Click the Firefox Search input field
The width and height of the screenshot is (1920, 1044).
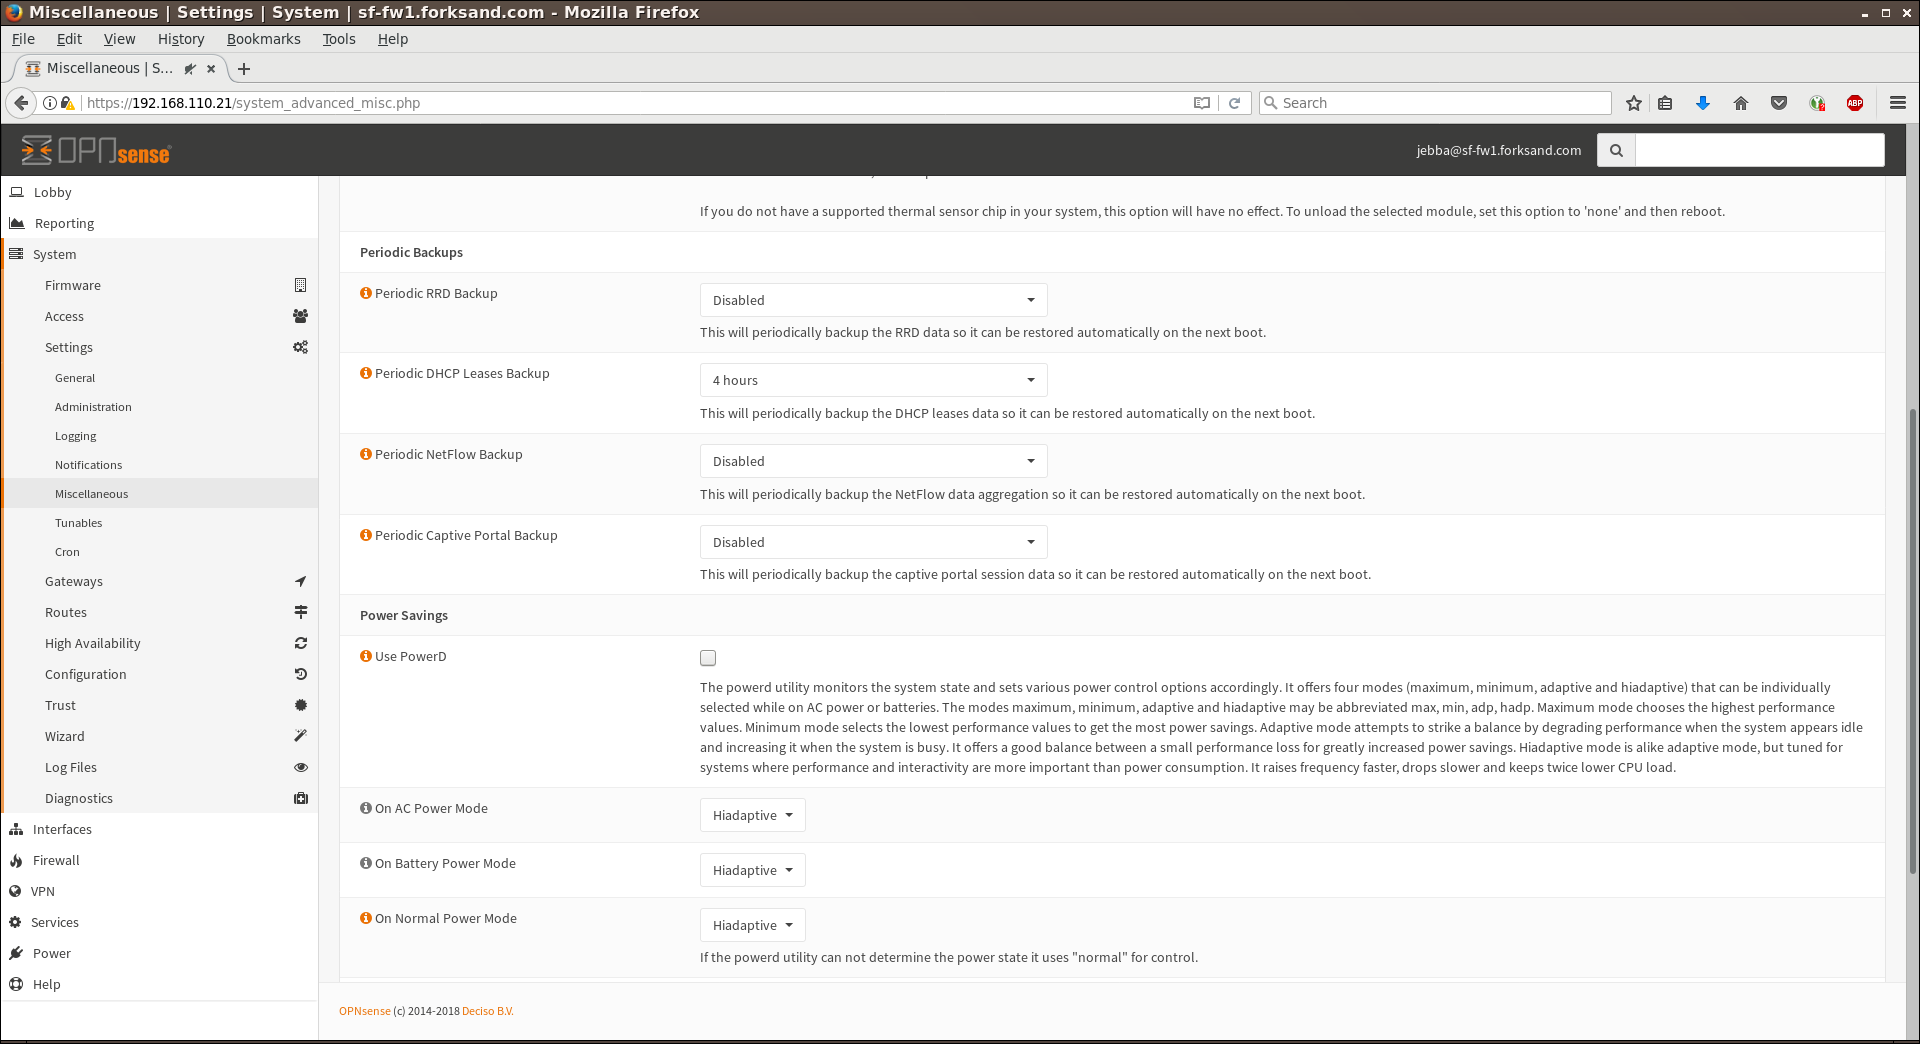(x=1440, y=103)
